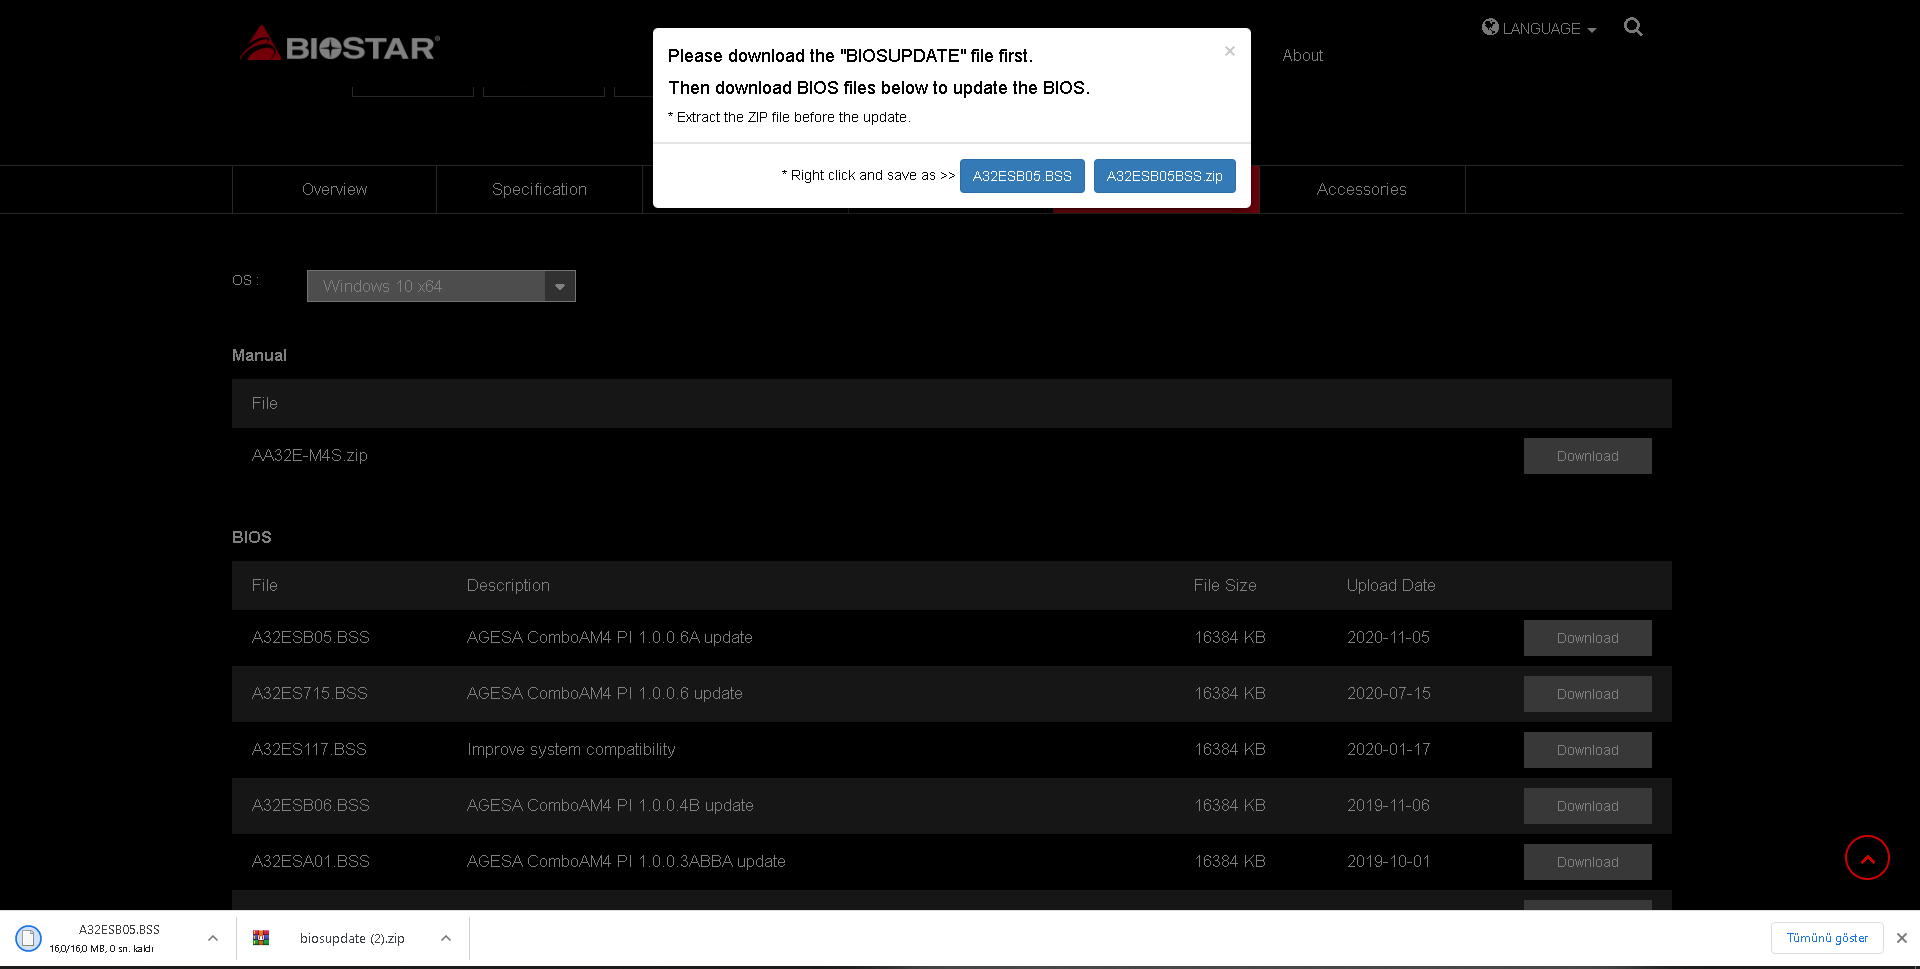Click the biosupdate (2).zip name in downloads bar

pos(352,938)
